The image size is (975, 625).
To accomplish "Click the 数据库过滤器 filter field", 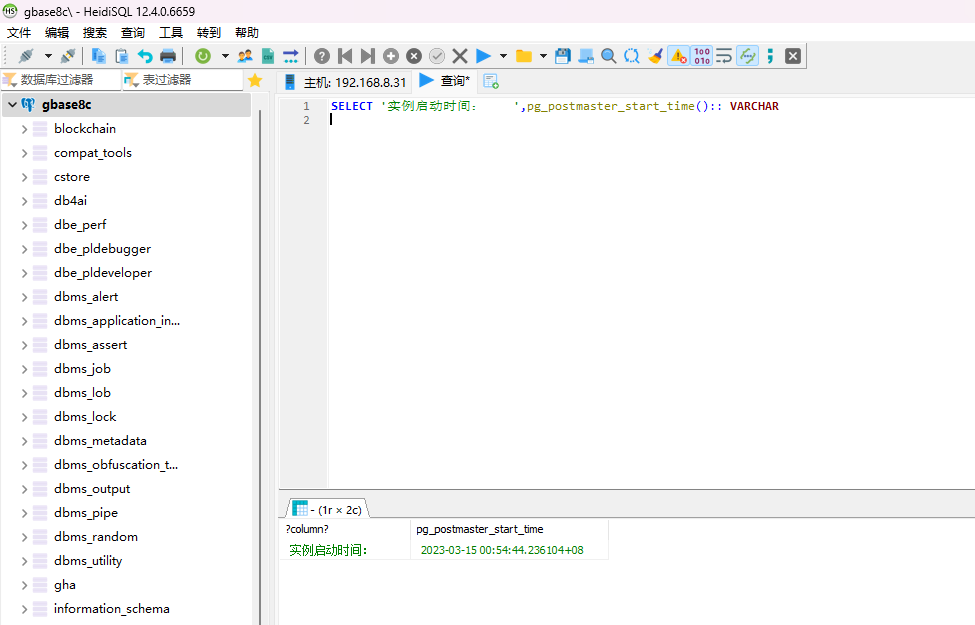I will pos(61,80).
